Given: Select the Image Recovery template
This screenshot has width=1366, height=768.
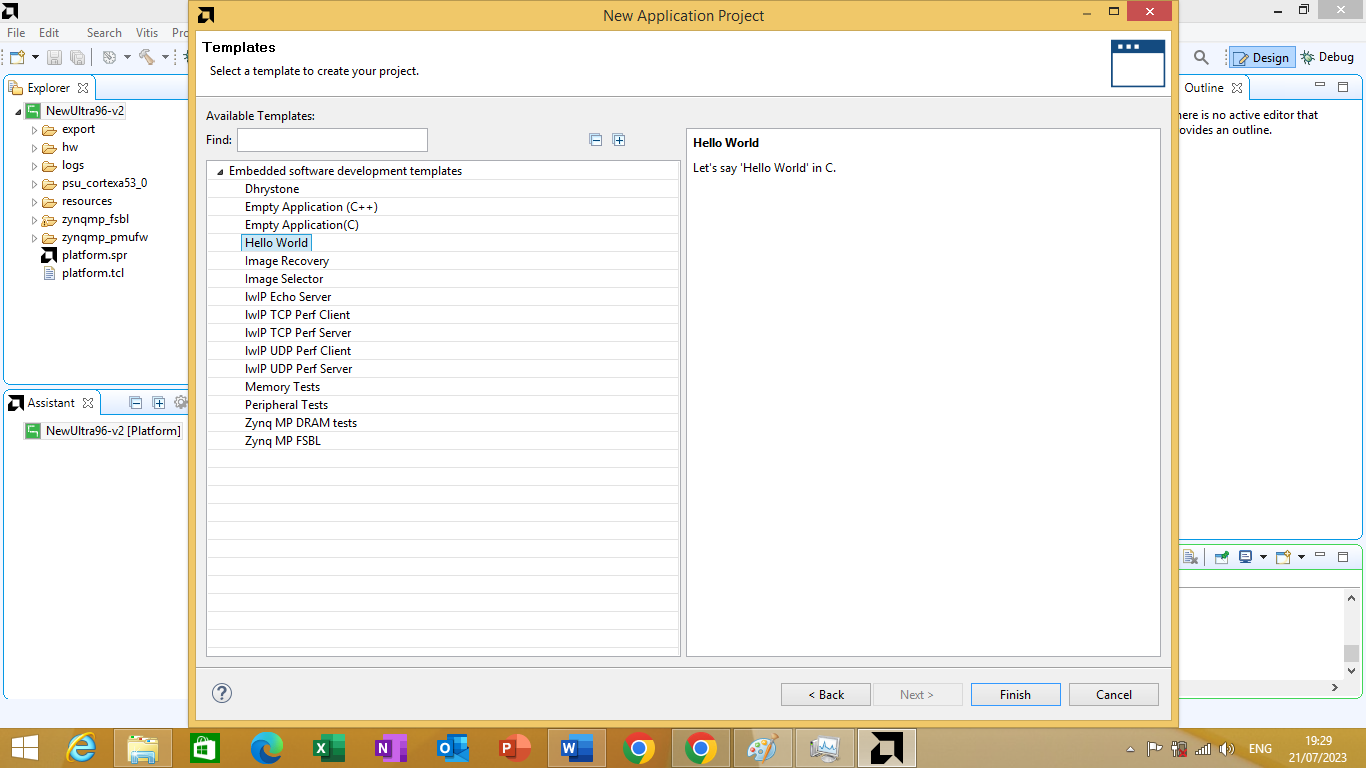Looking at the screenshot, I should click(x=286, y=261).
